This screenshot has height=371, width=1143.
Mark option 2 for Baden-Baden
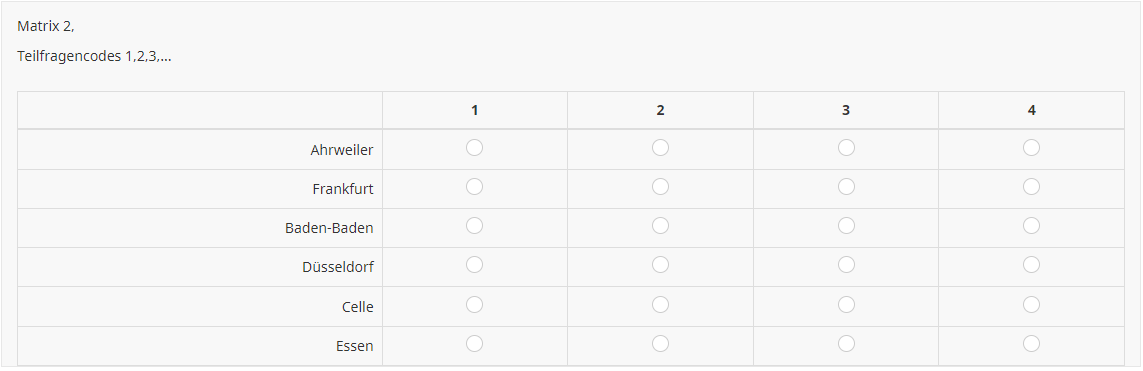660,226
